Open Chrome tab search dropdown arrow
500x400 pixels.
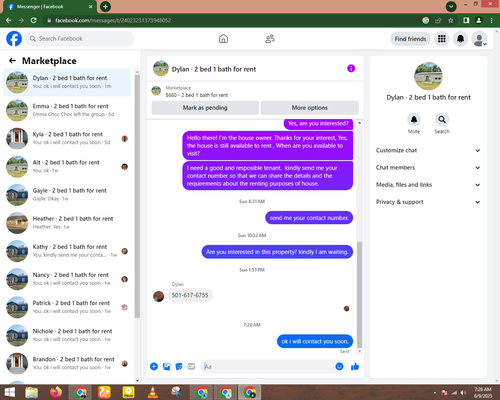pyautogui.click(x=451, y=6)
